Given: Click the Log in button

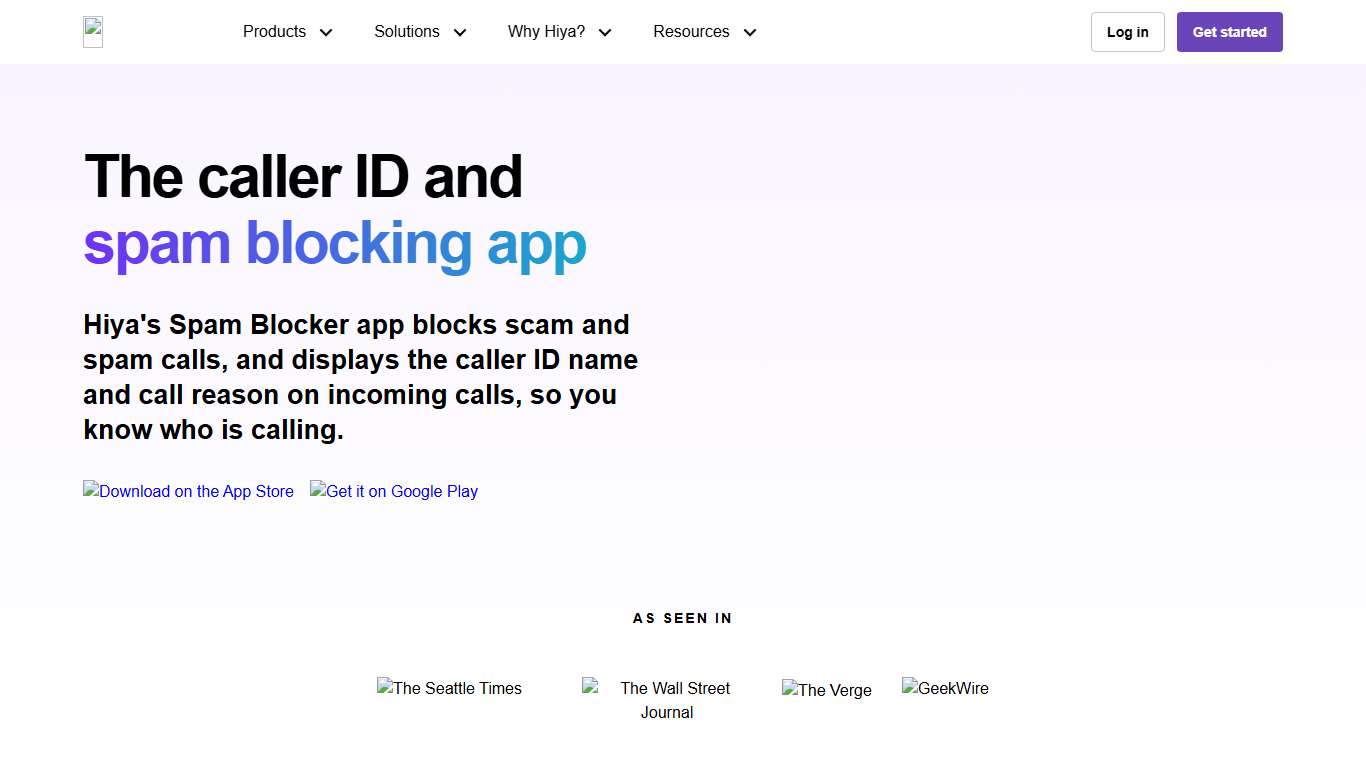Looking at the screenshot, I should click(1127, 31).
